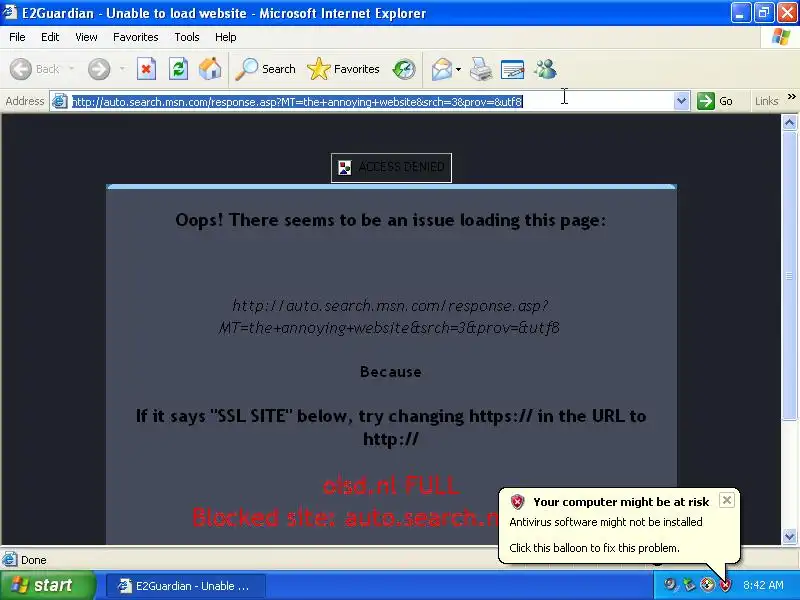
Task: Open the File menu
Action: tap(17, 37)
